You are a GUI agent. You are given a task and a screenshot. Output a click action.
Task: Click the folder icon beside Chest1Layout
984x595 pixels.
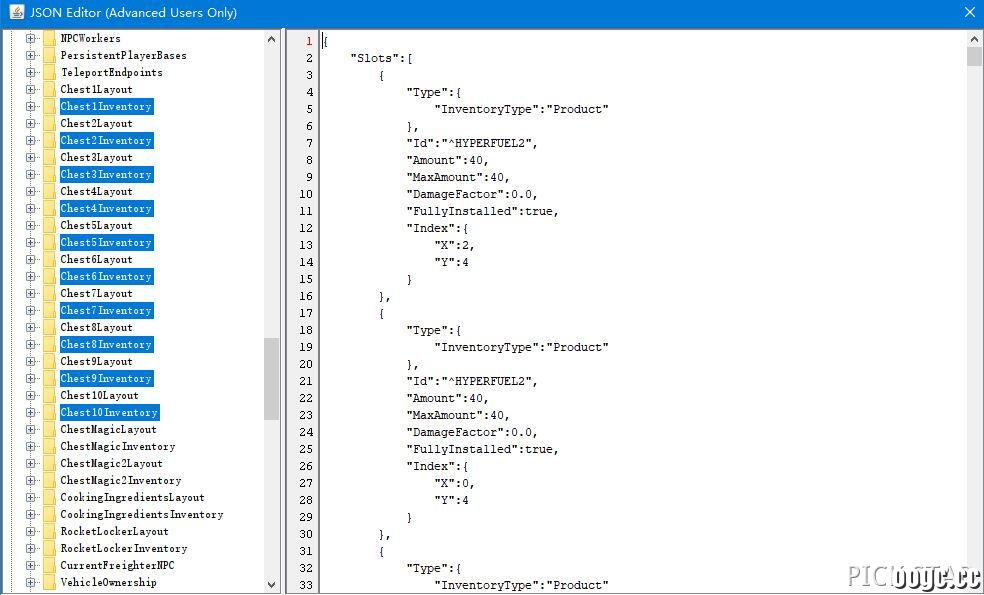tap(50, 89)
